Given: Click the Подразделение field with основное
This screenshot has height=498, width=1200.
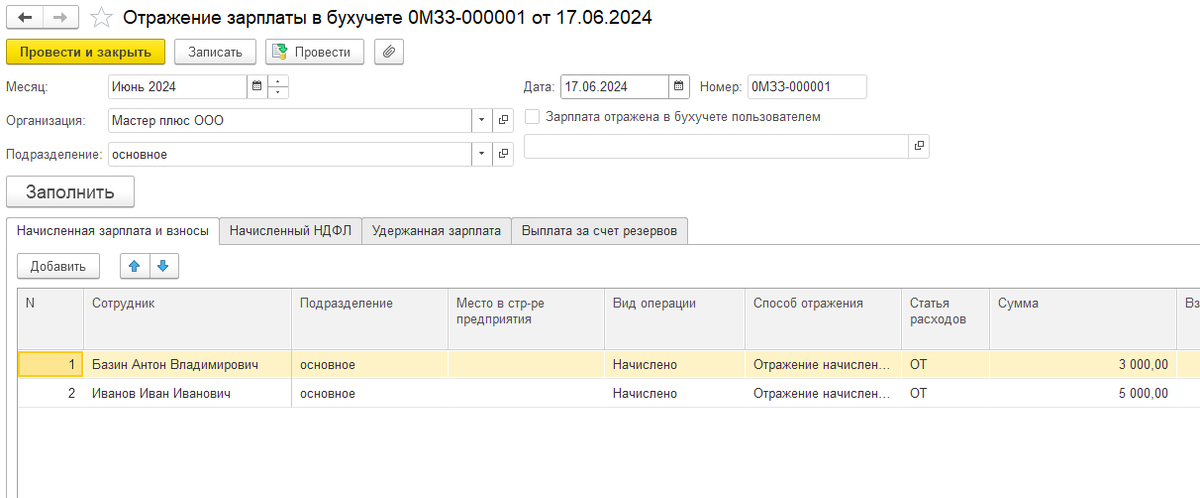Looking at the screenshot, I should coord(289,155).
